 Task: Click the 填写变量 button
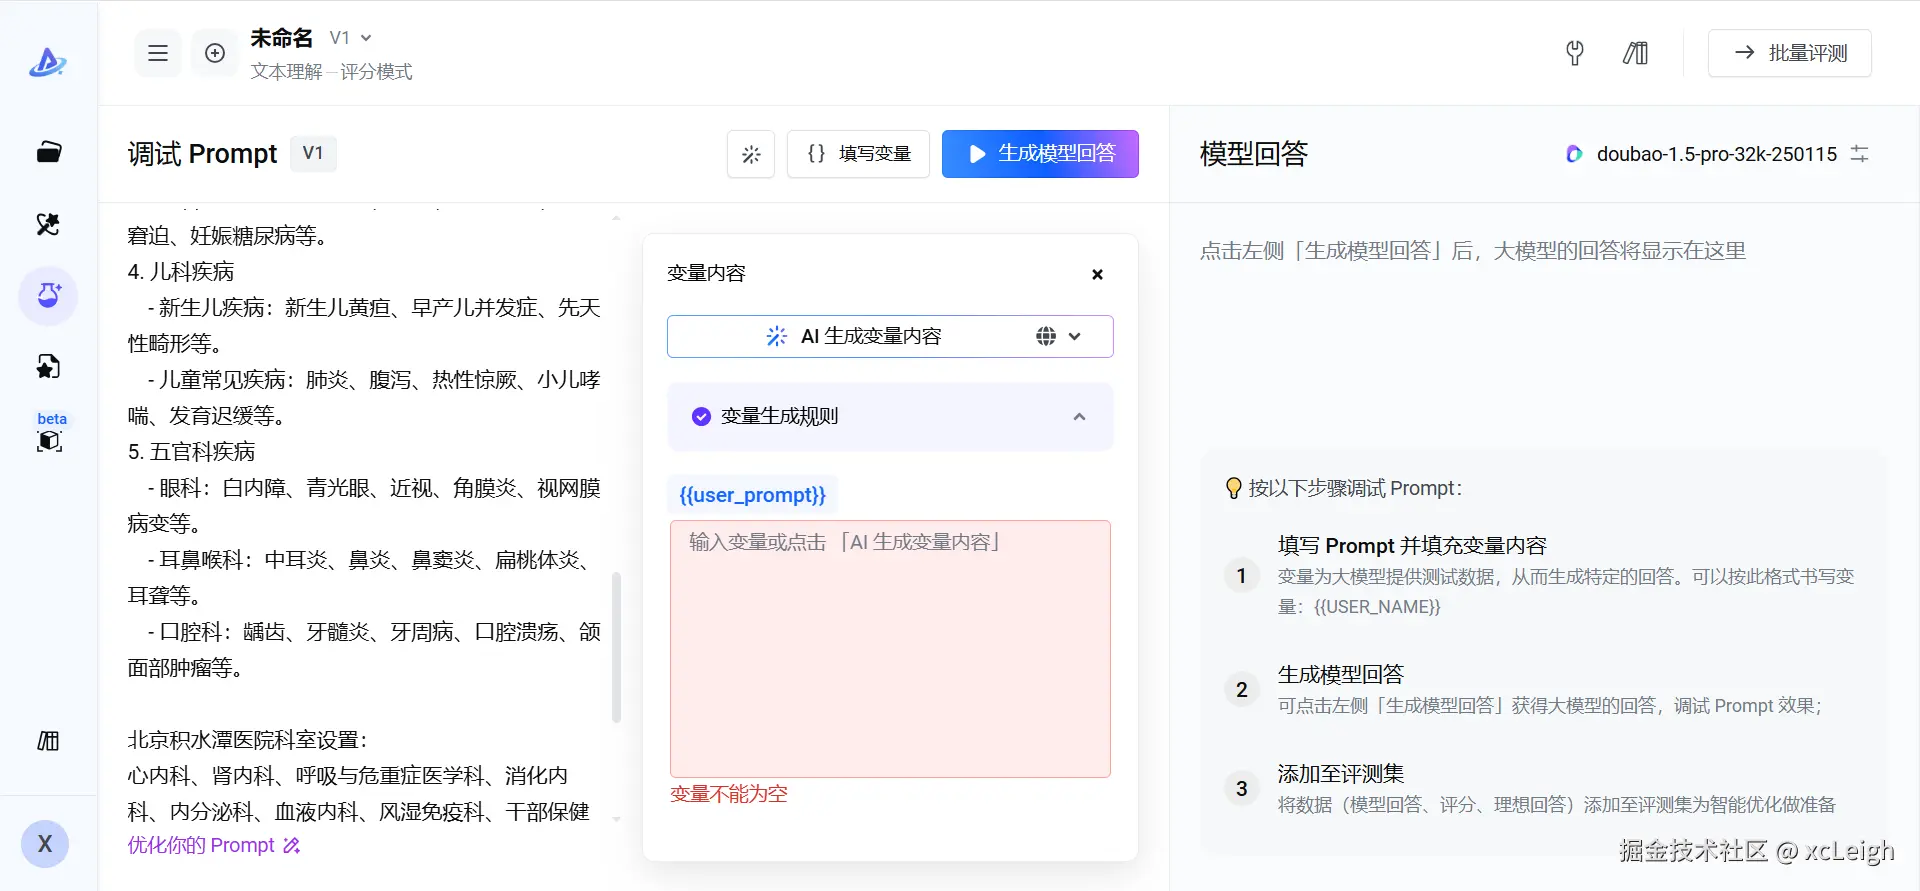click(x=858, y=154)
